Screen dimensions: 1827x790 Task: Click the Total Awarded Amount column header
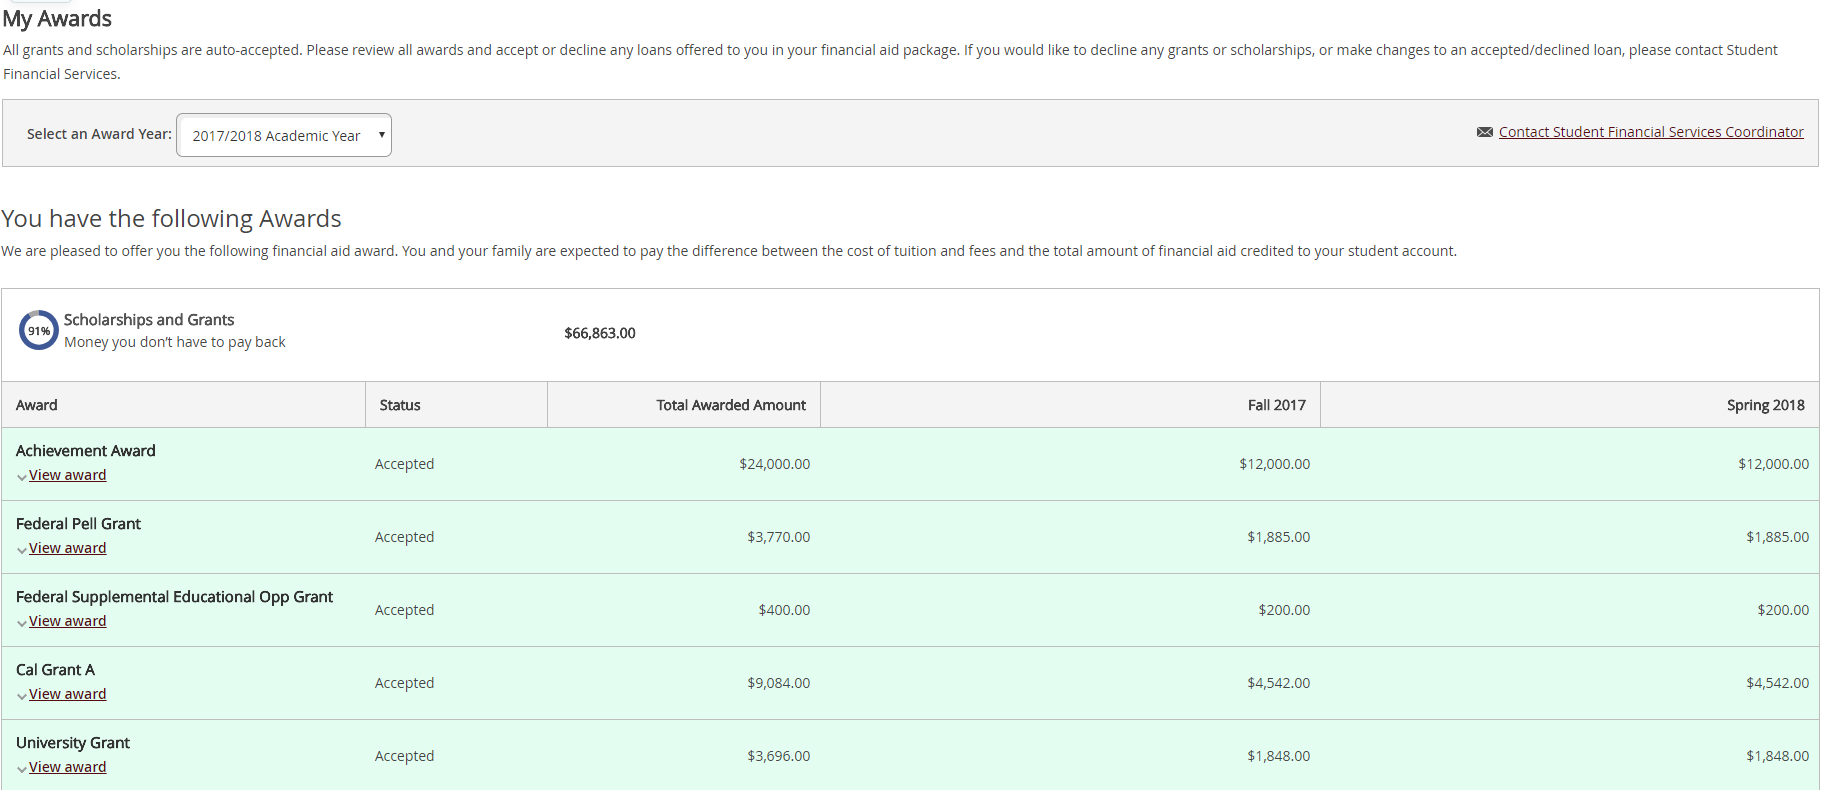(730, 405)
